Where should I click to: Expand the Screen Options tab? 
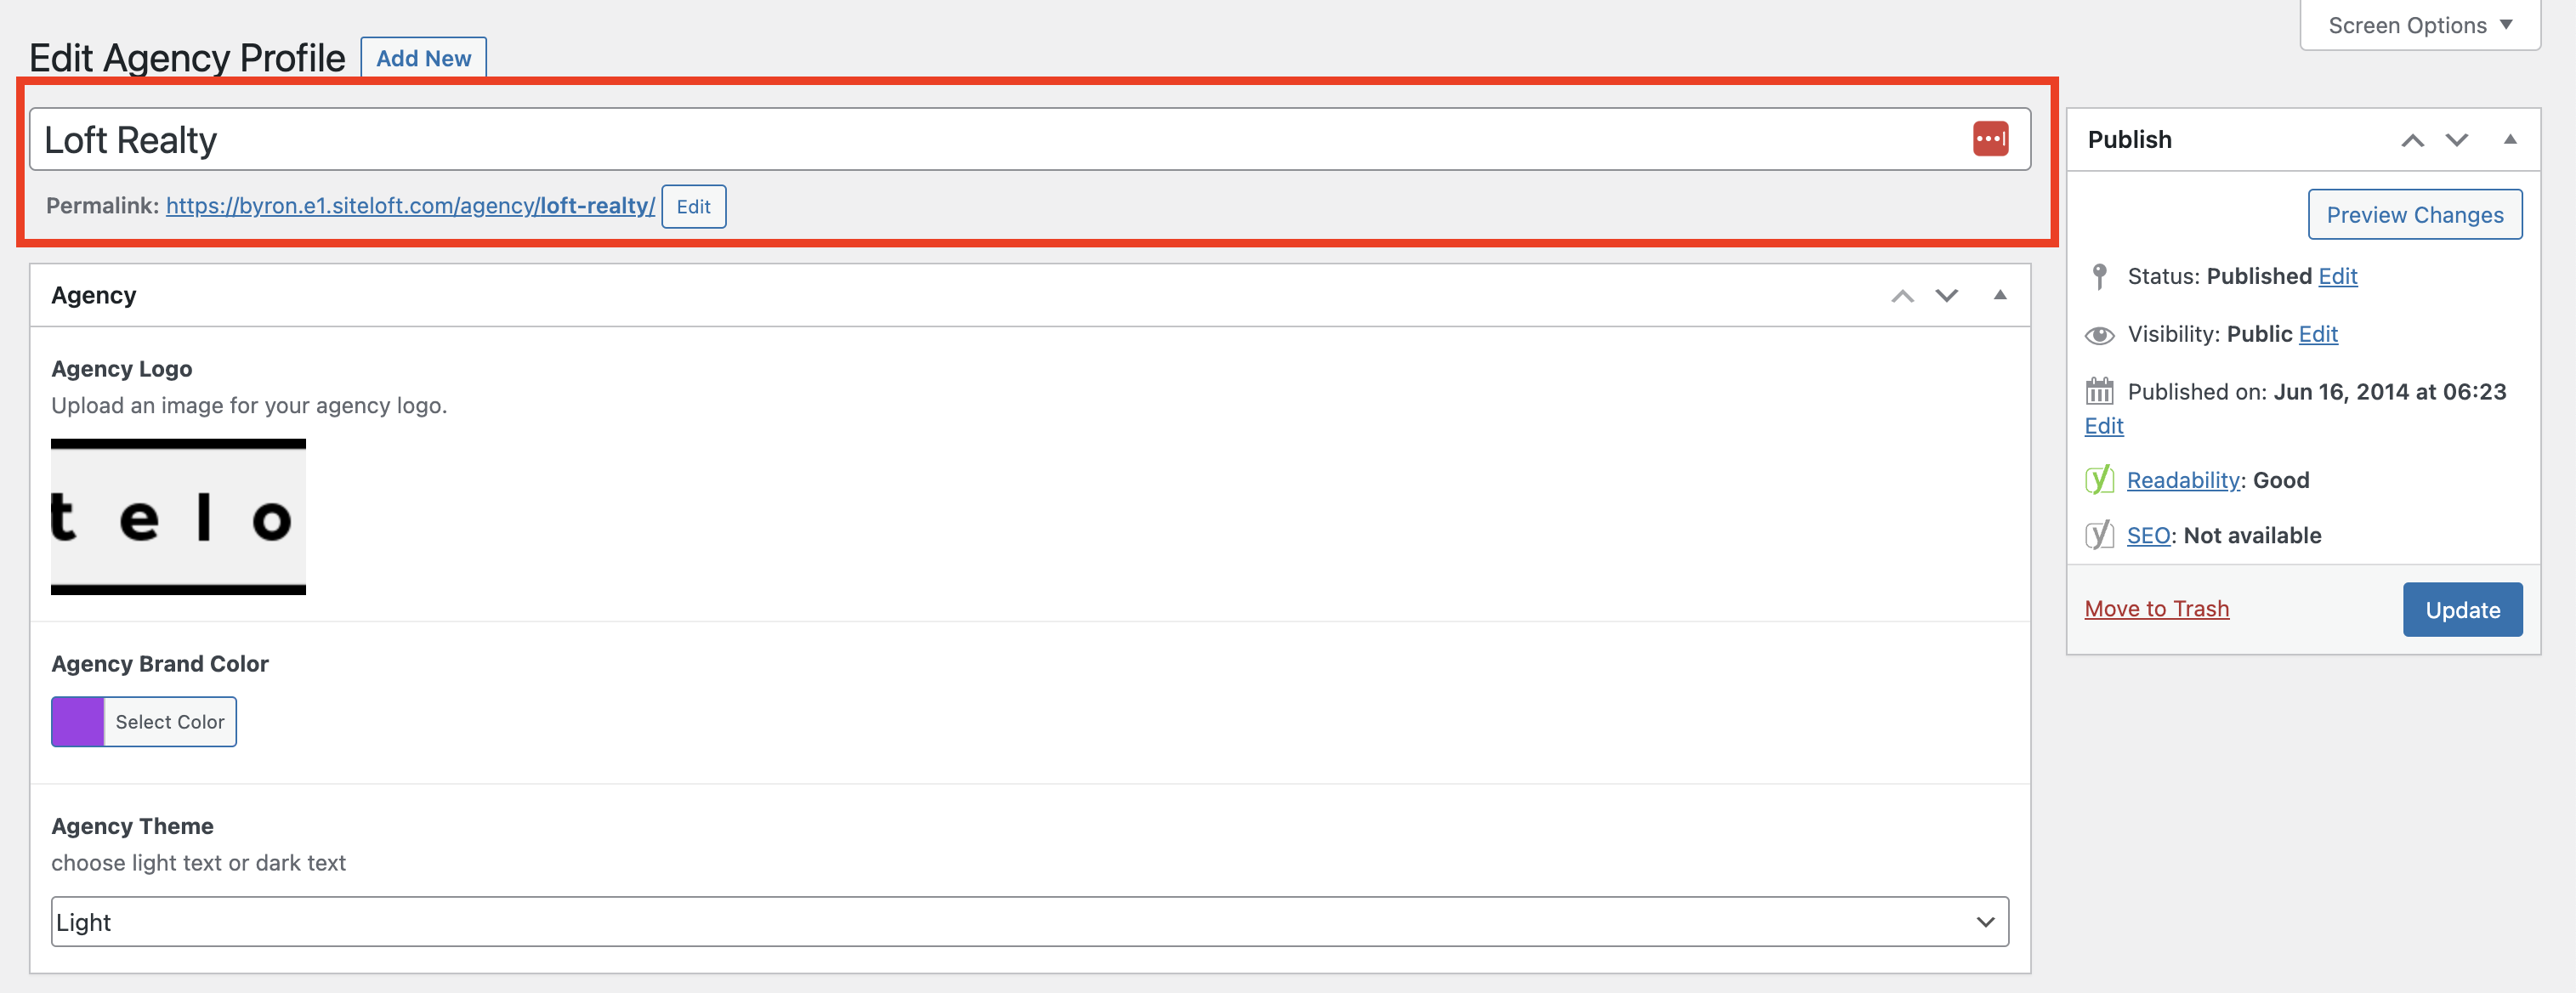tap(2420, 25)
